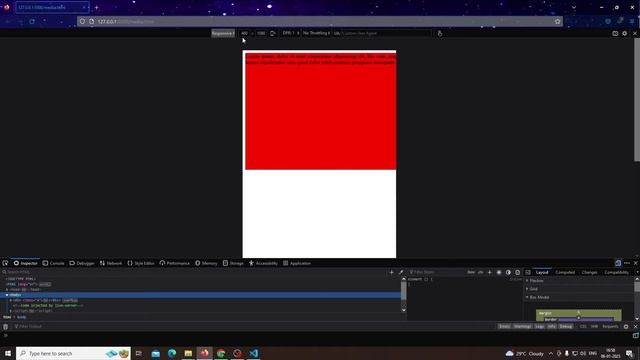This screenshot has width=640, height=360.
Task: Open console settings gear icon
Action: tap(626, 327)
